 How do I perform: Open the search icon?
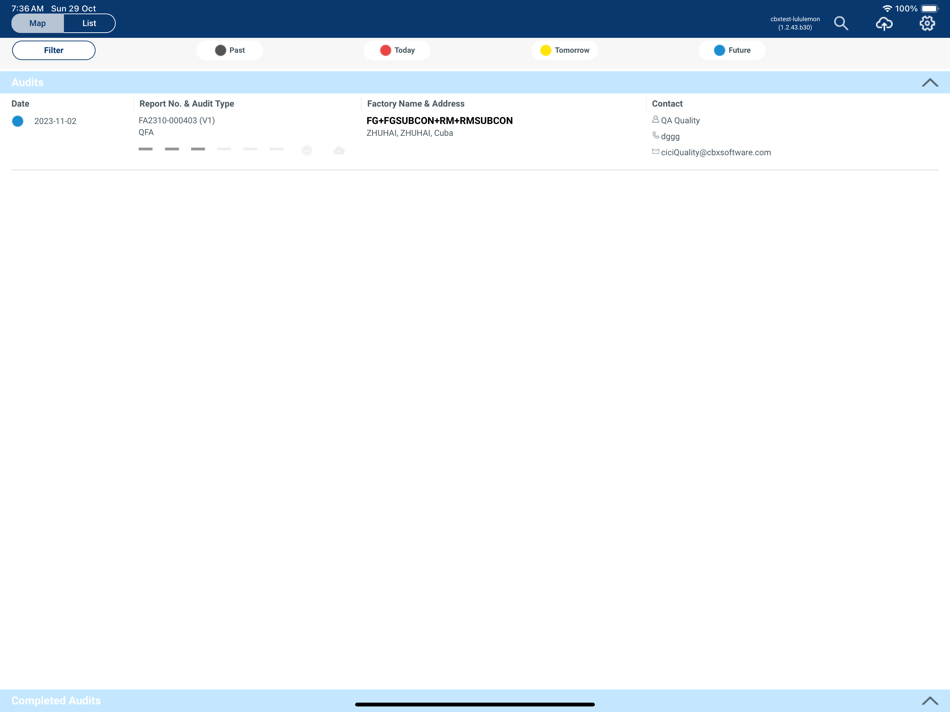tap(840, 22)
